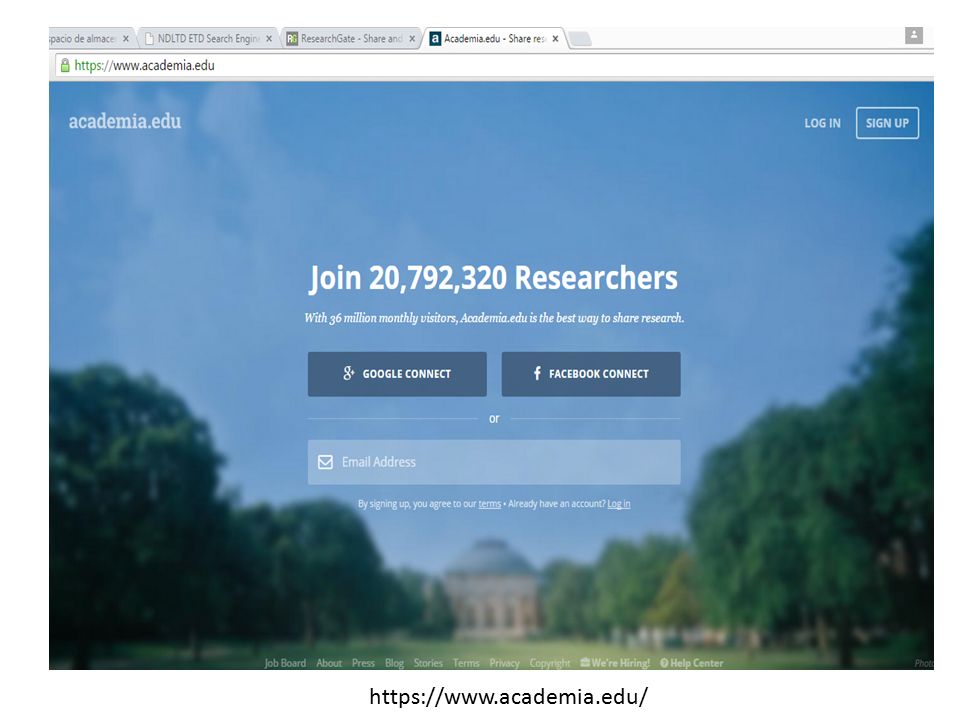Image resolution: width=960 pixels, height=720 pixels.
Task: Open the Terms footer link
Action: coord(466,663)
